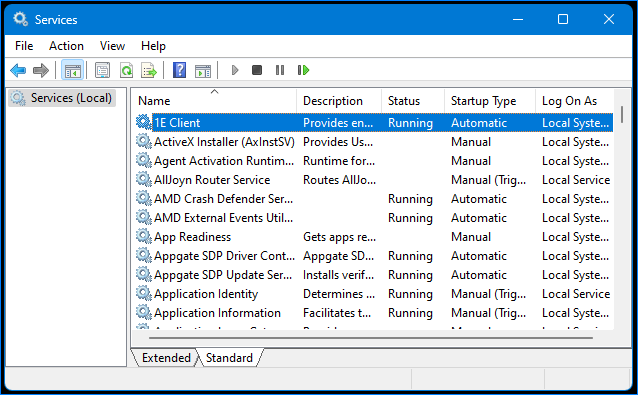
Task: Click the gear icon beside ActiveX Installer
Action: [x=144, y=141]
